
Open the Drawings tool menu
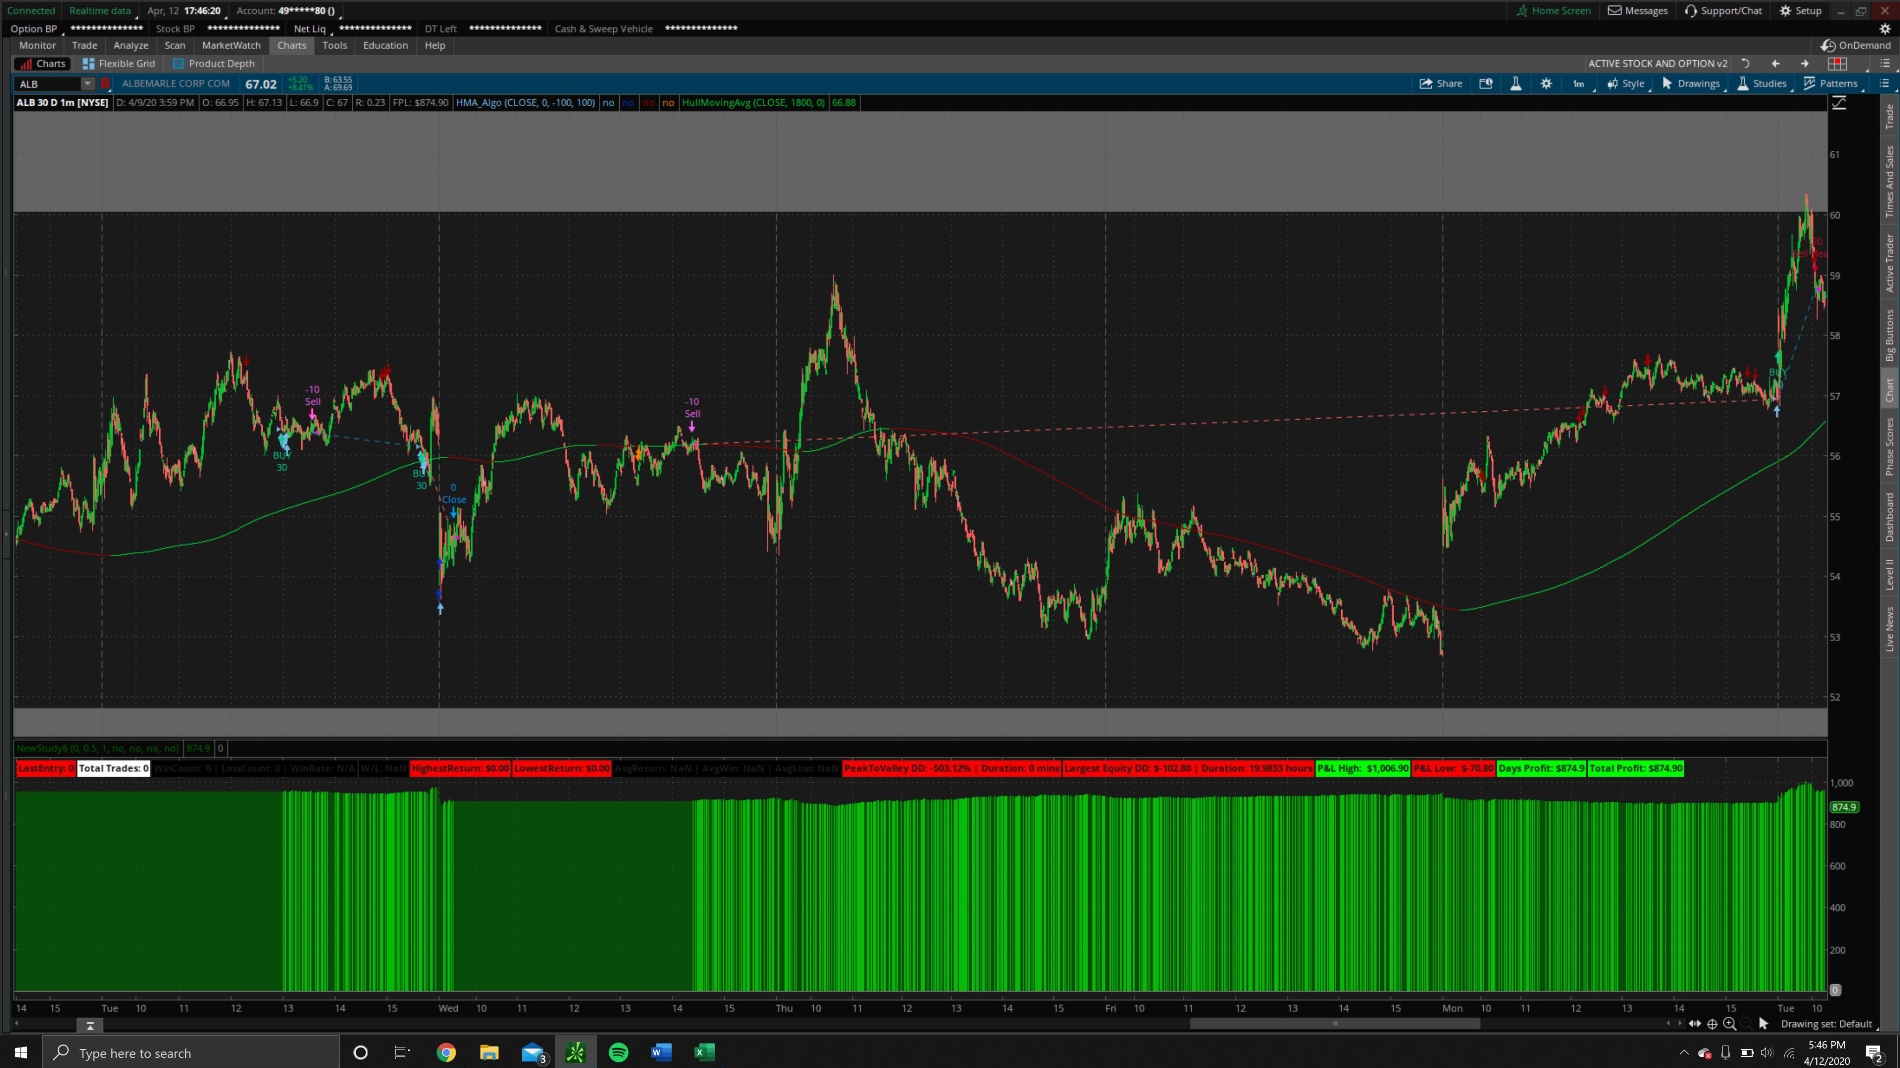[1691, 84]
